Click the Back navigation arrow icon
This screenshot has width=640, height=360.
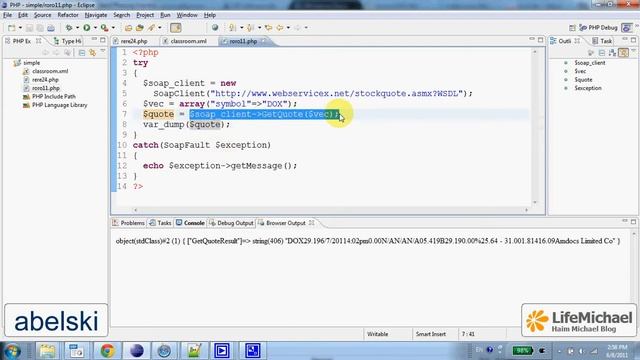[x=280, y=28]
